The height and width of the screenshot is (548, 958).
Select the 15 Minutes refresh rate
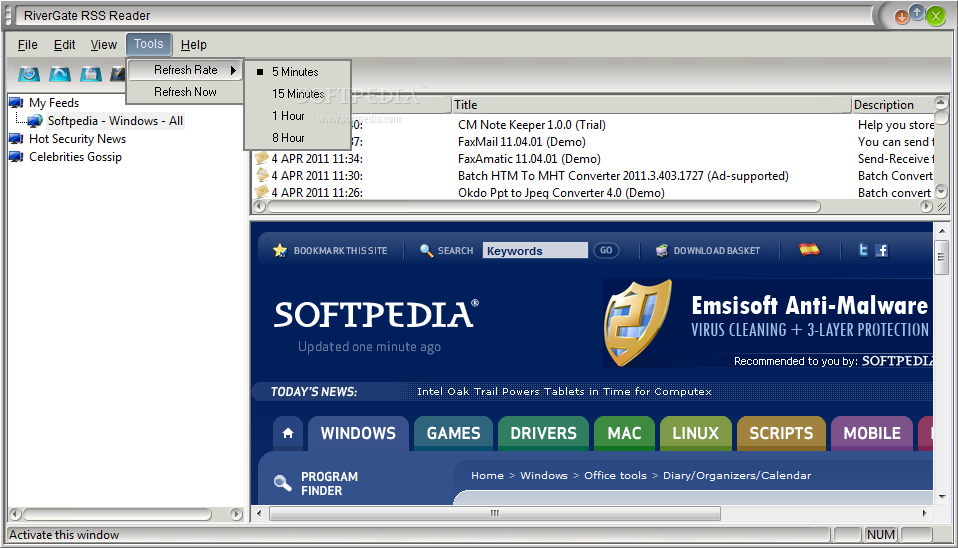pos(298,94)
